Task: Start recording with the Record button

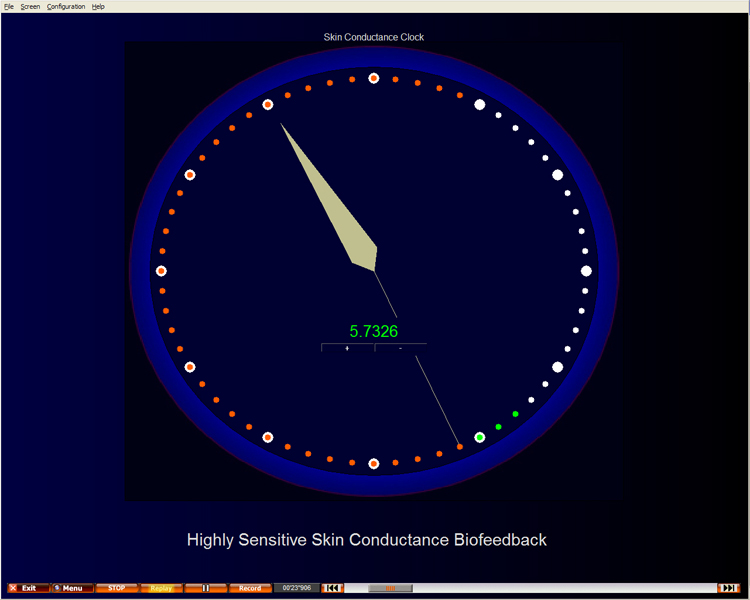Action: 250,588
